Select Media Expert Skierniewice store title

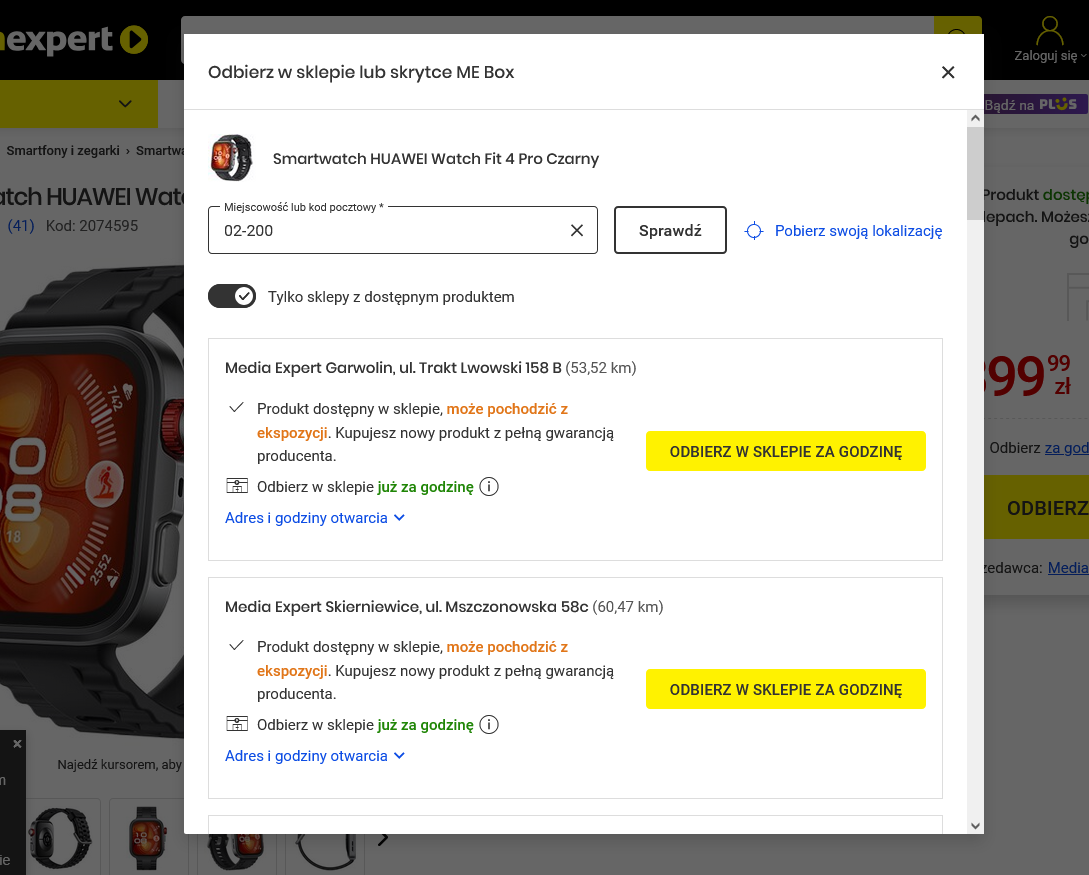click(x=406, y=606)
